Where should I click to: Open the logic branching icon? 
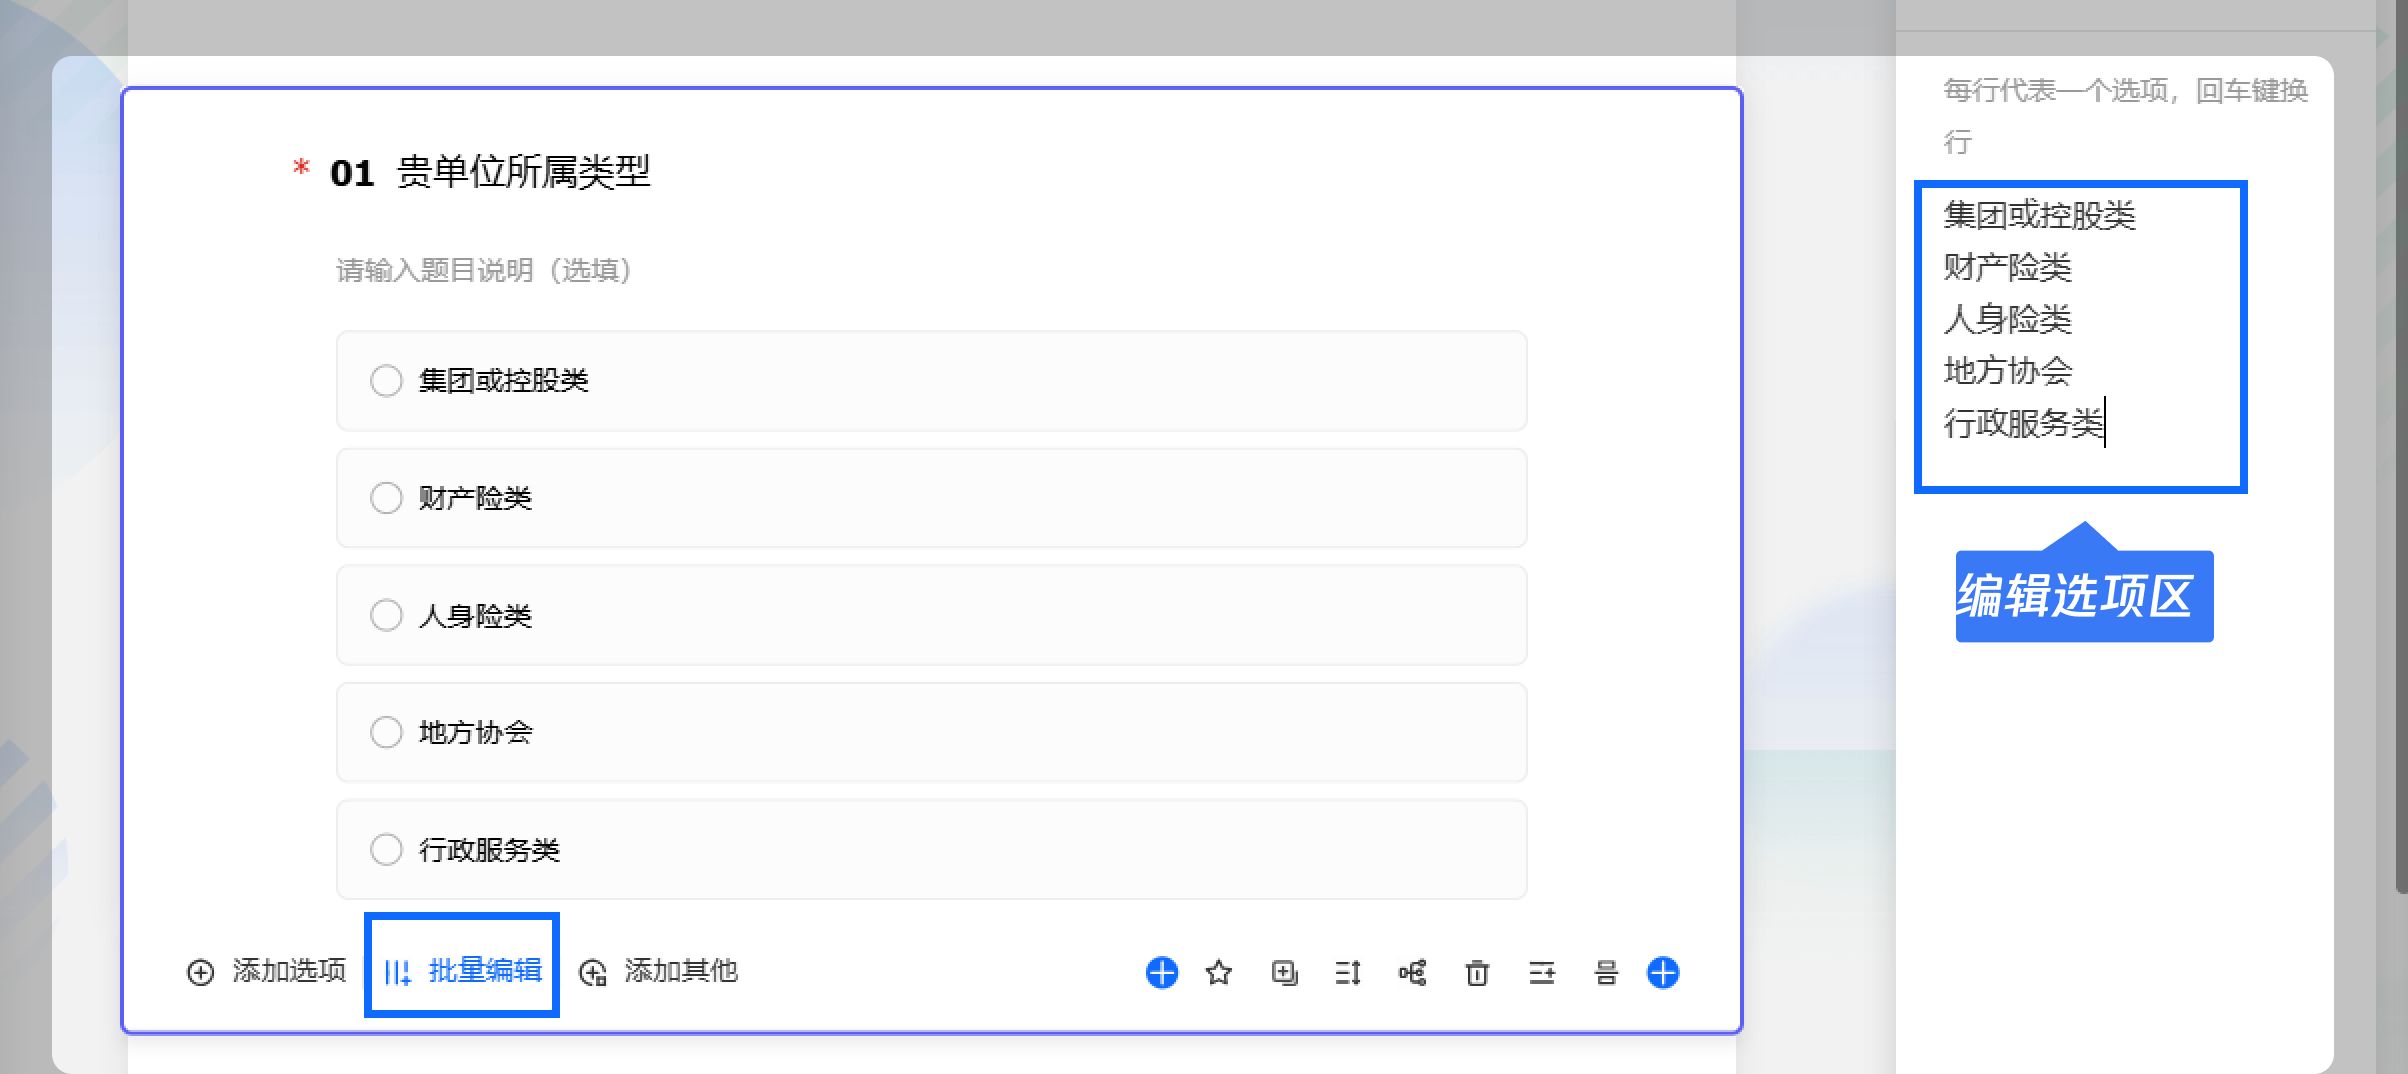(1412, 972)
